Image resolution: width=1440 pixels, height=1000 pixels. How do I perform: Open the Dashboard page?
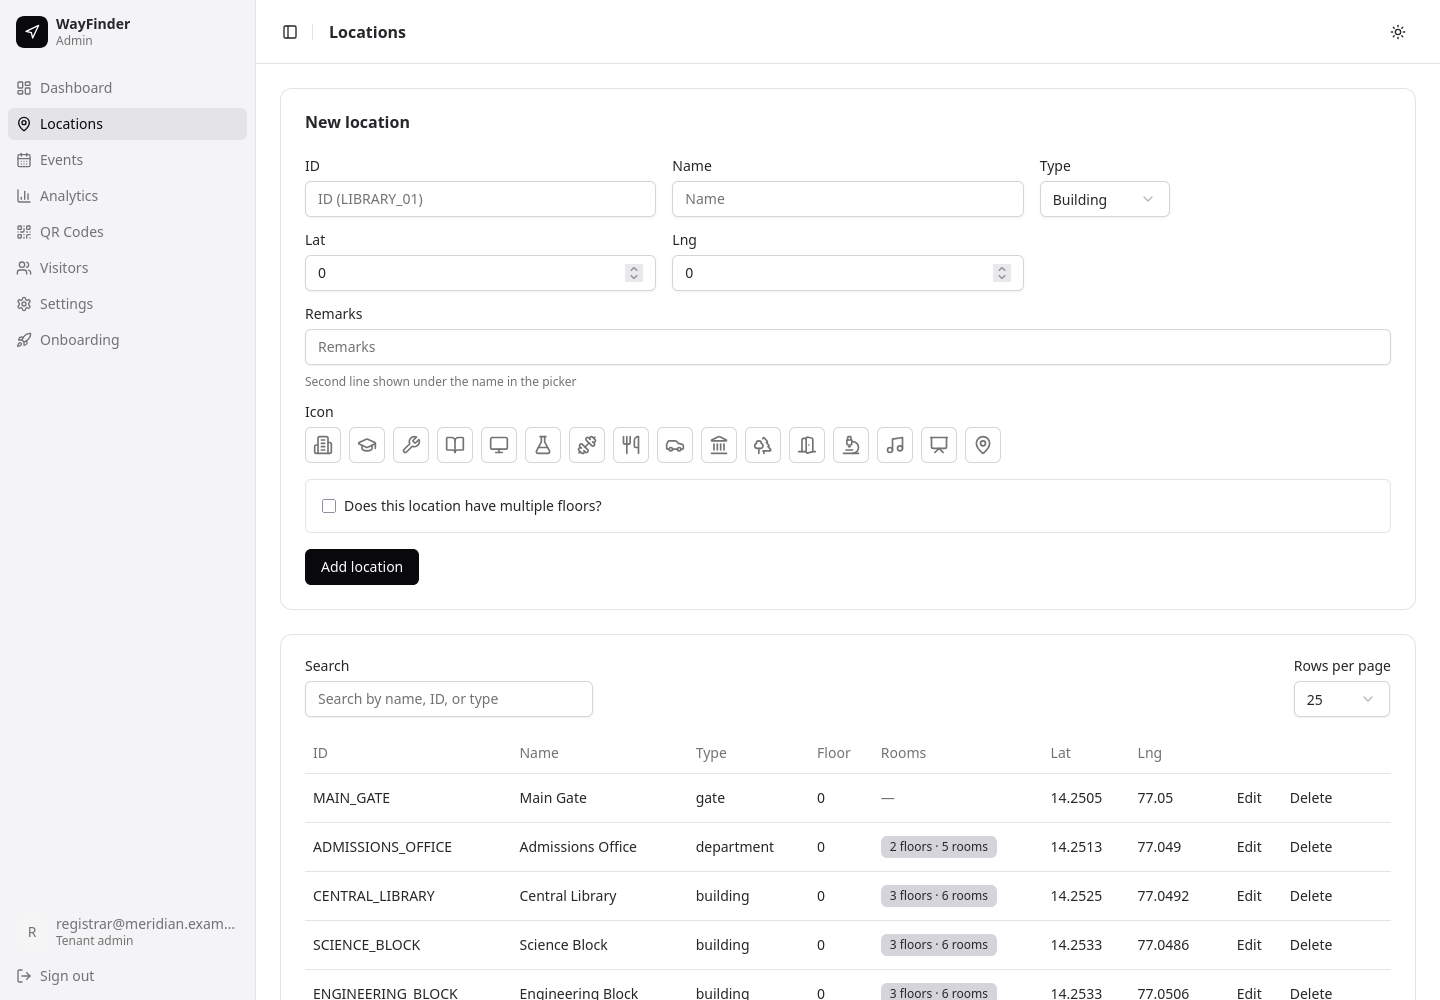[127, 88]
